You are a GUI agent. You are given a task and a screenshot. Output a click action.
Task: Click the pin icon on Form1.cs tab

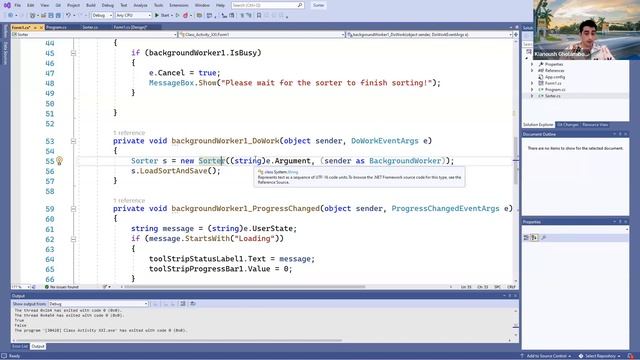pos(35,27)
